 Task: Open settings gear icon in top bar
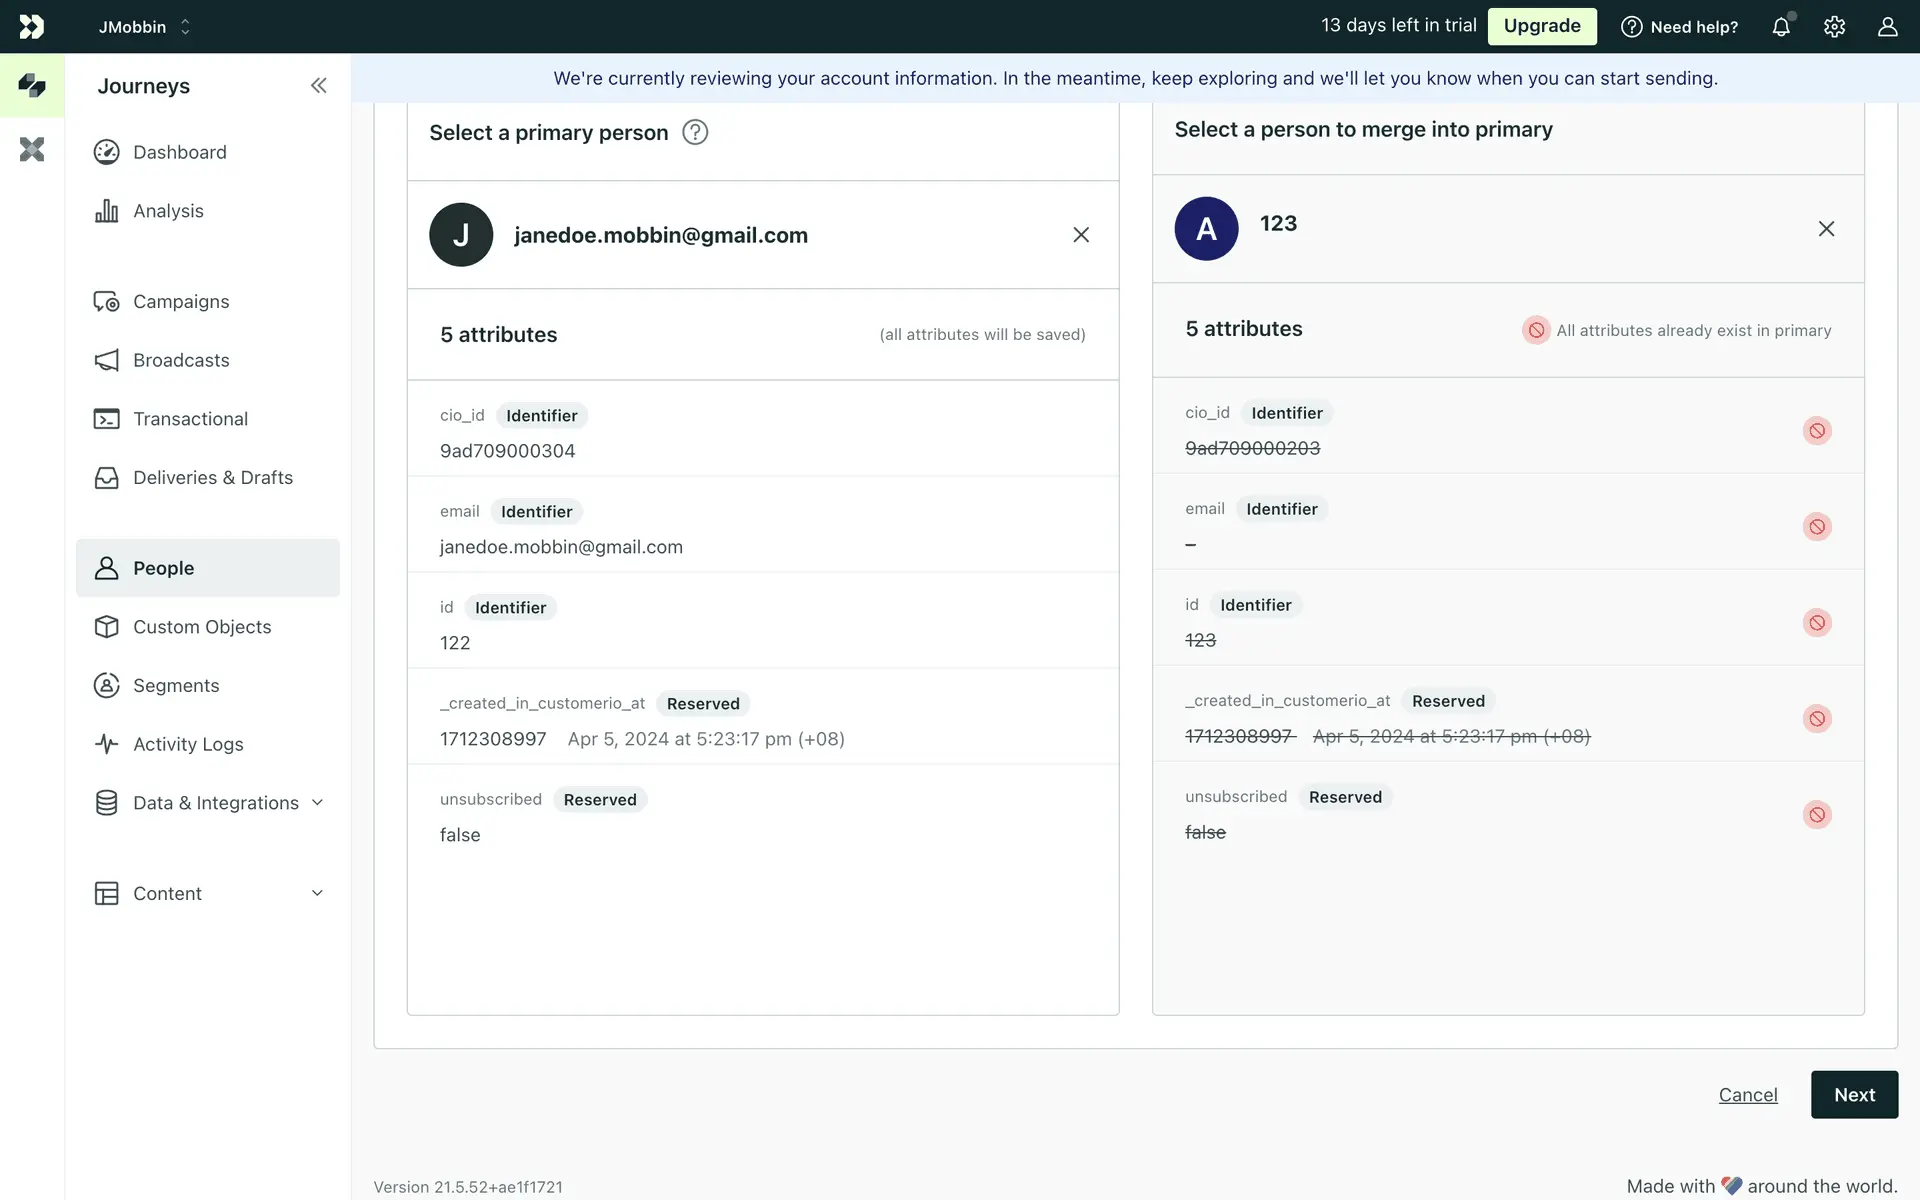click(x=1834, y=27)
